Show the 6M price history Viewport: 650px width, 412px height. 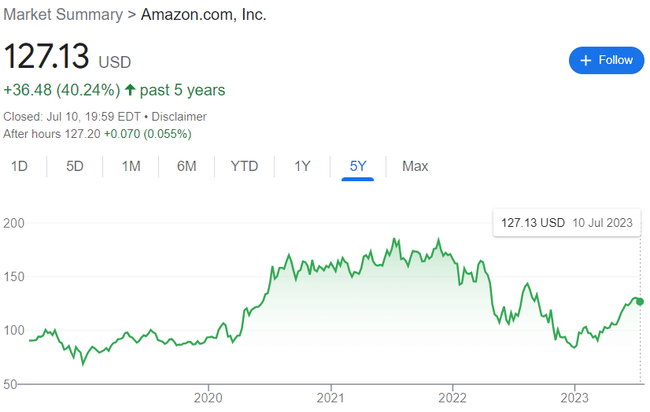[x=187, y=166]
